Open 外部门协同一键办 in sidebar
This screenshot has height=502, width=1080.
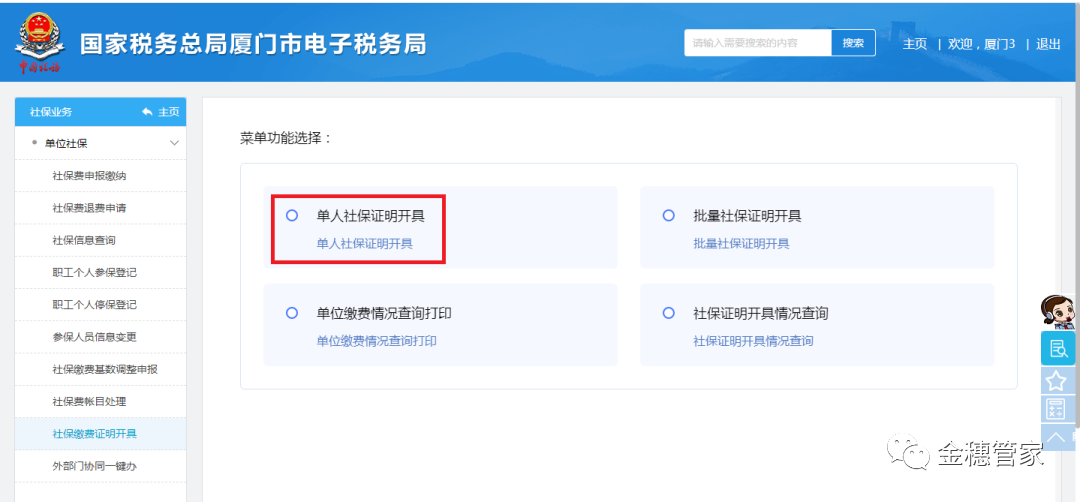pyautogui.click(x=101, y=466)
